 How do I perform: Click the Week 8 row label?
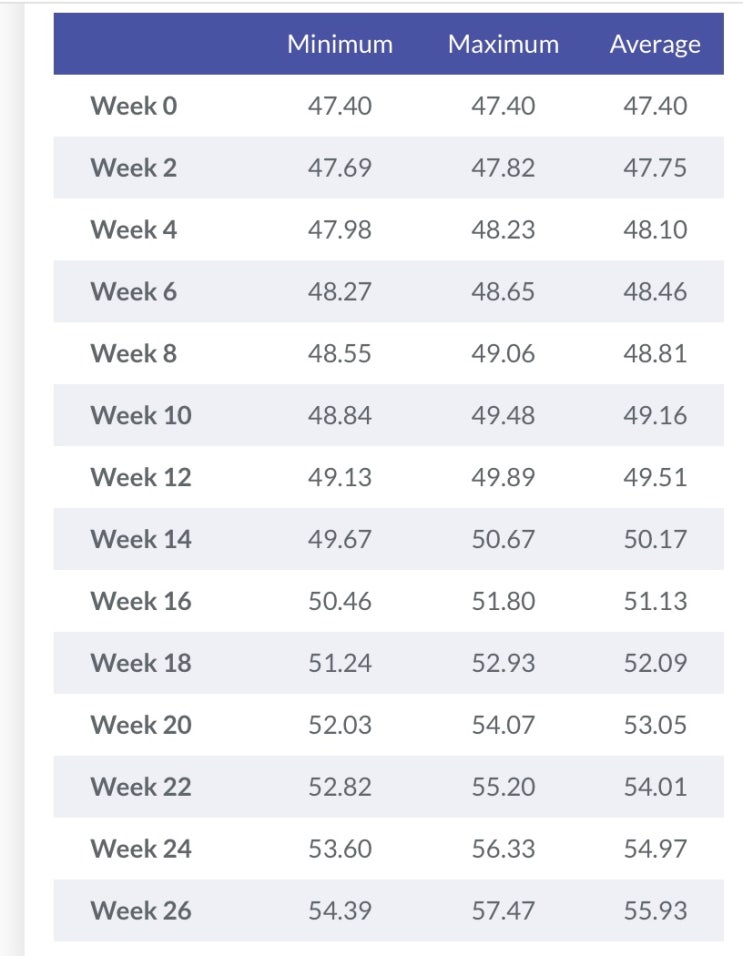pos(134,354)
